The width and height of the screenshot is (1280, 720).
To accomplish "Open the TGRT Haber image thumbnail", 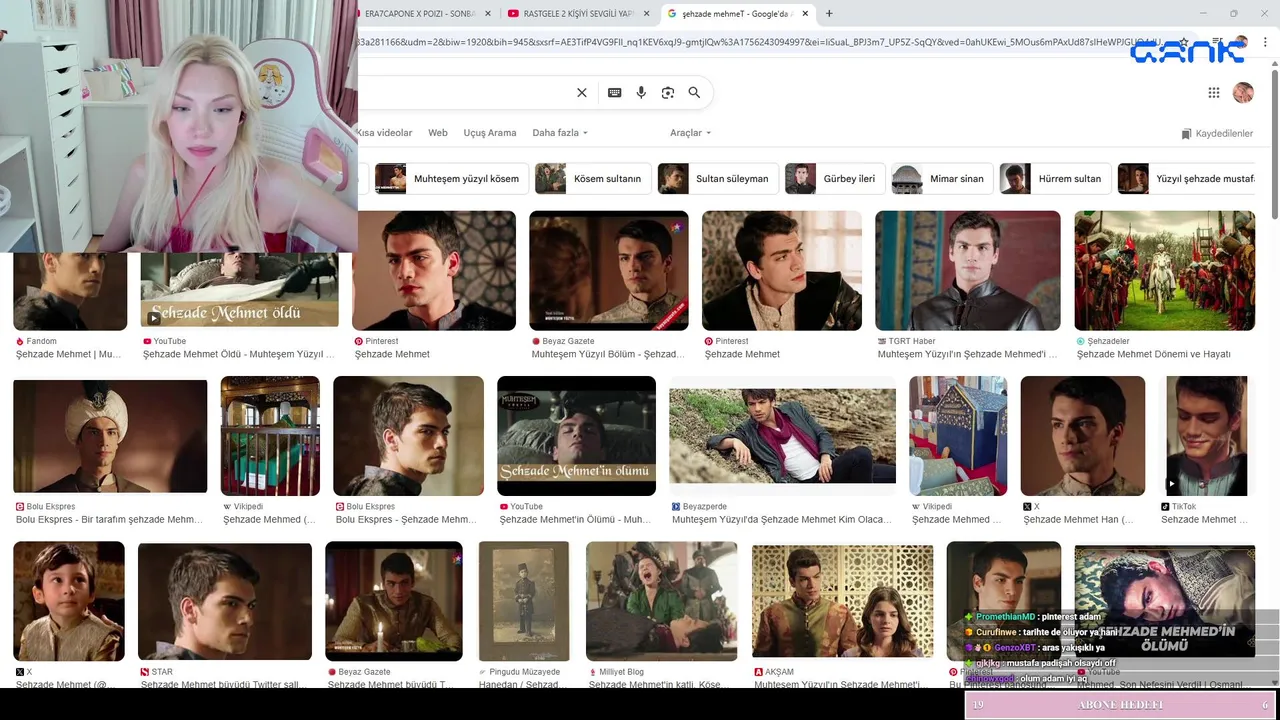I will 968,270.
